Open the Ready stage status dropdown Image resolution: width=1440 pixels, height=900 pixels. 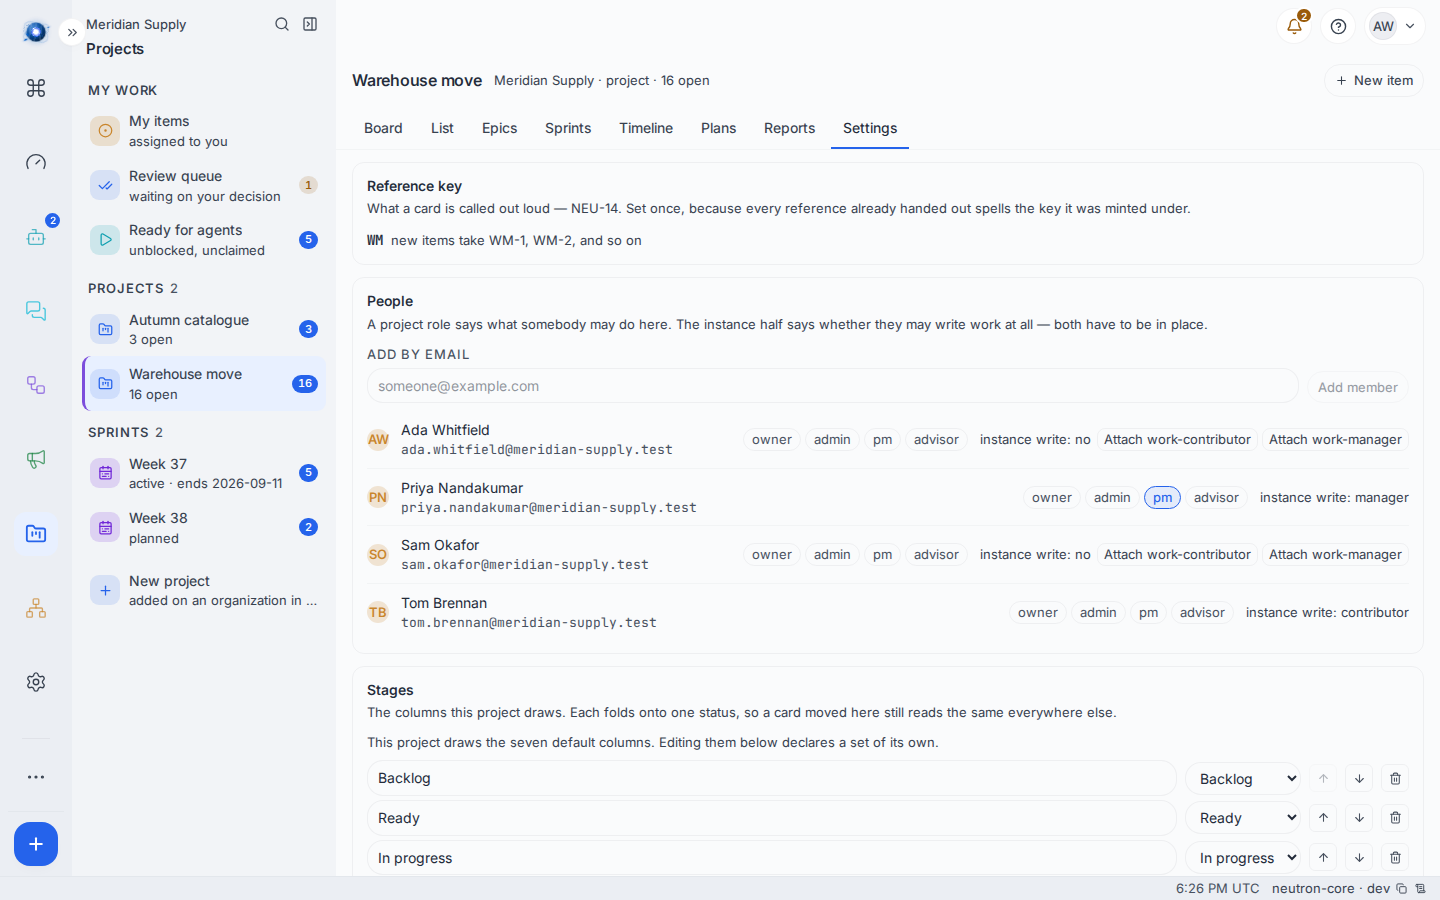tap(1243, 818)
